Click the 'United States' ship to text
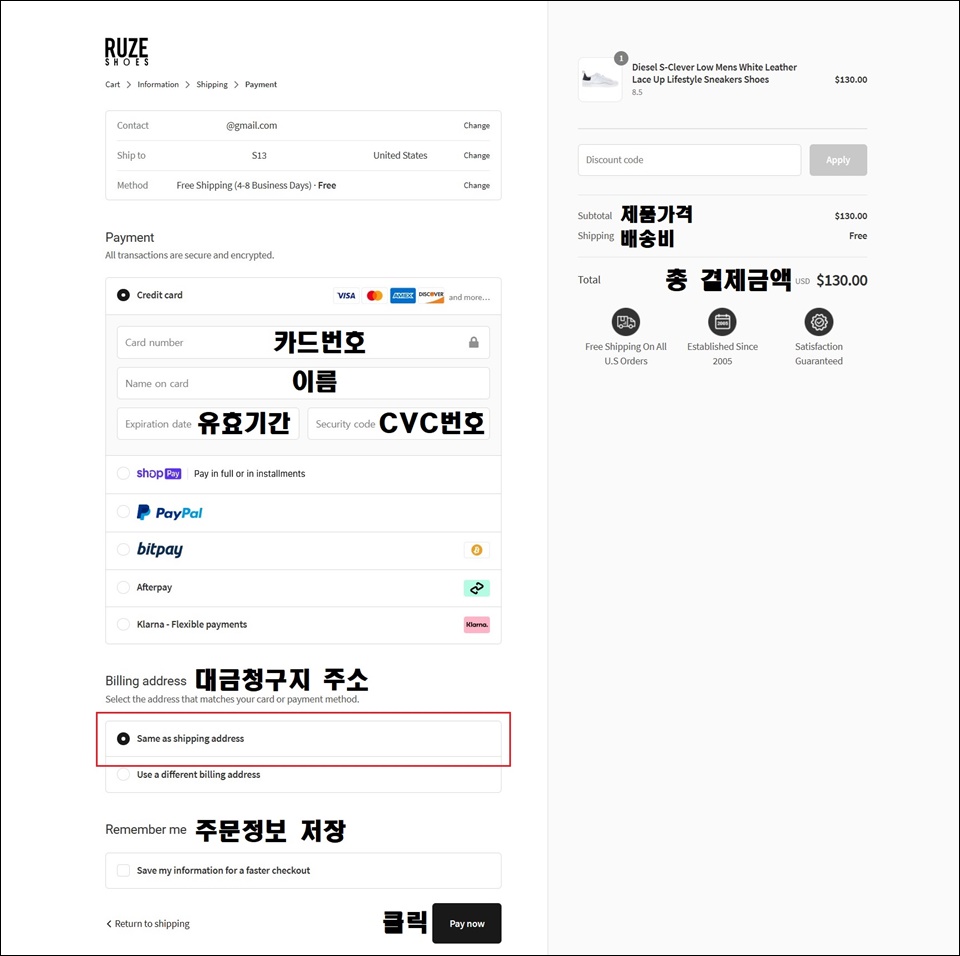 [400, 156]
